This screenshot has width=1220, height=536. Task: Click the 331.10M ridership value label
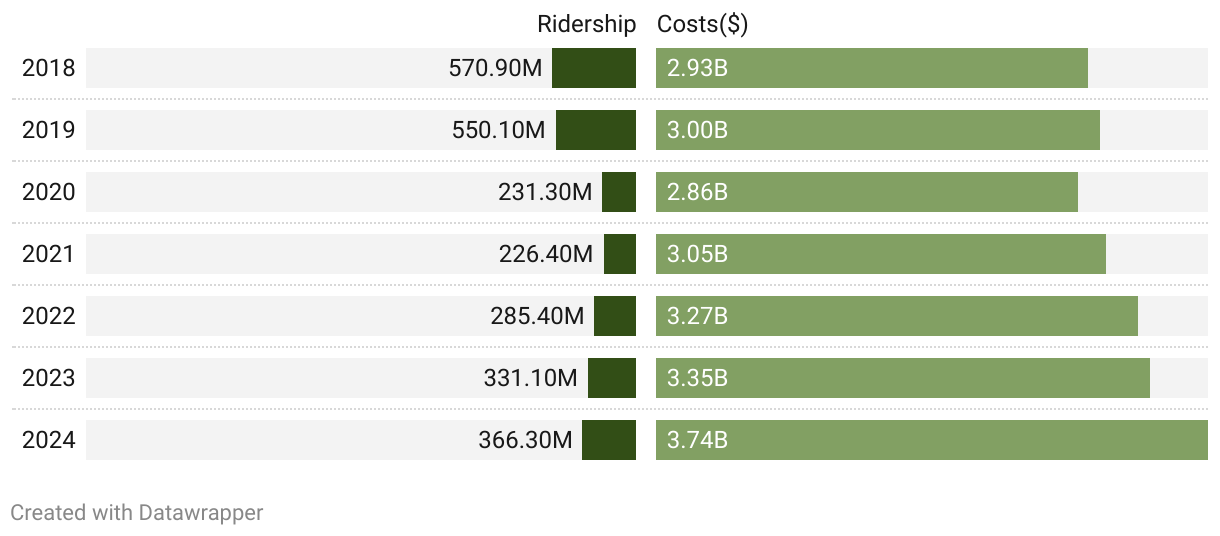click(531, 378)
